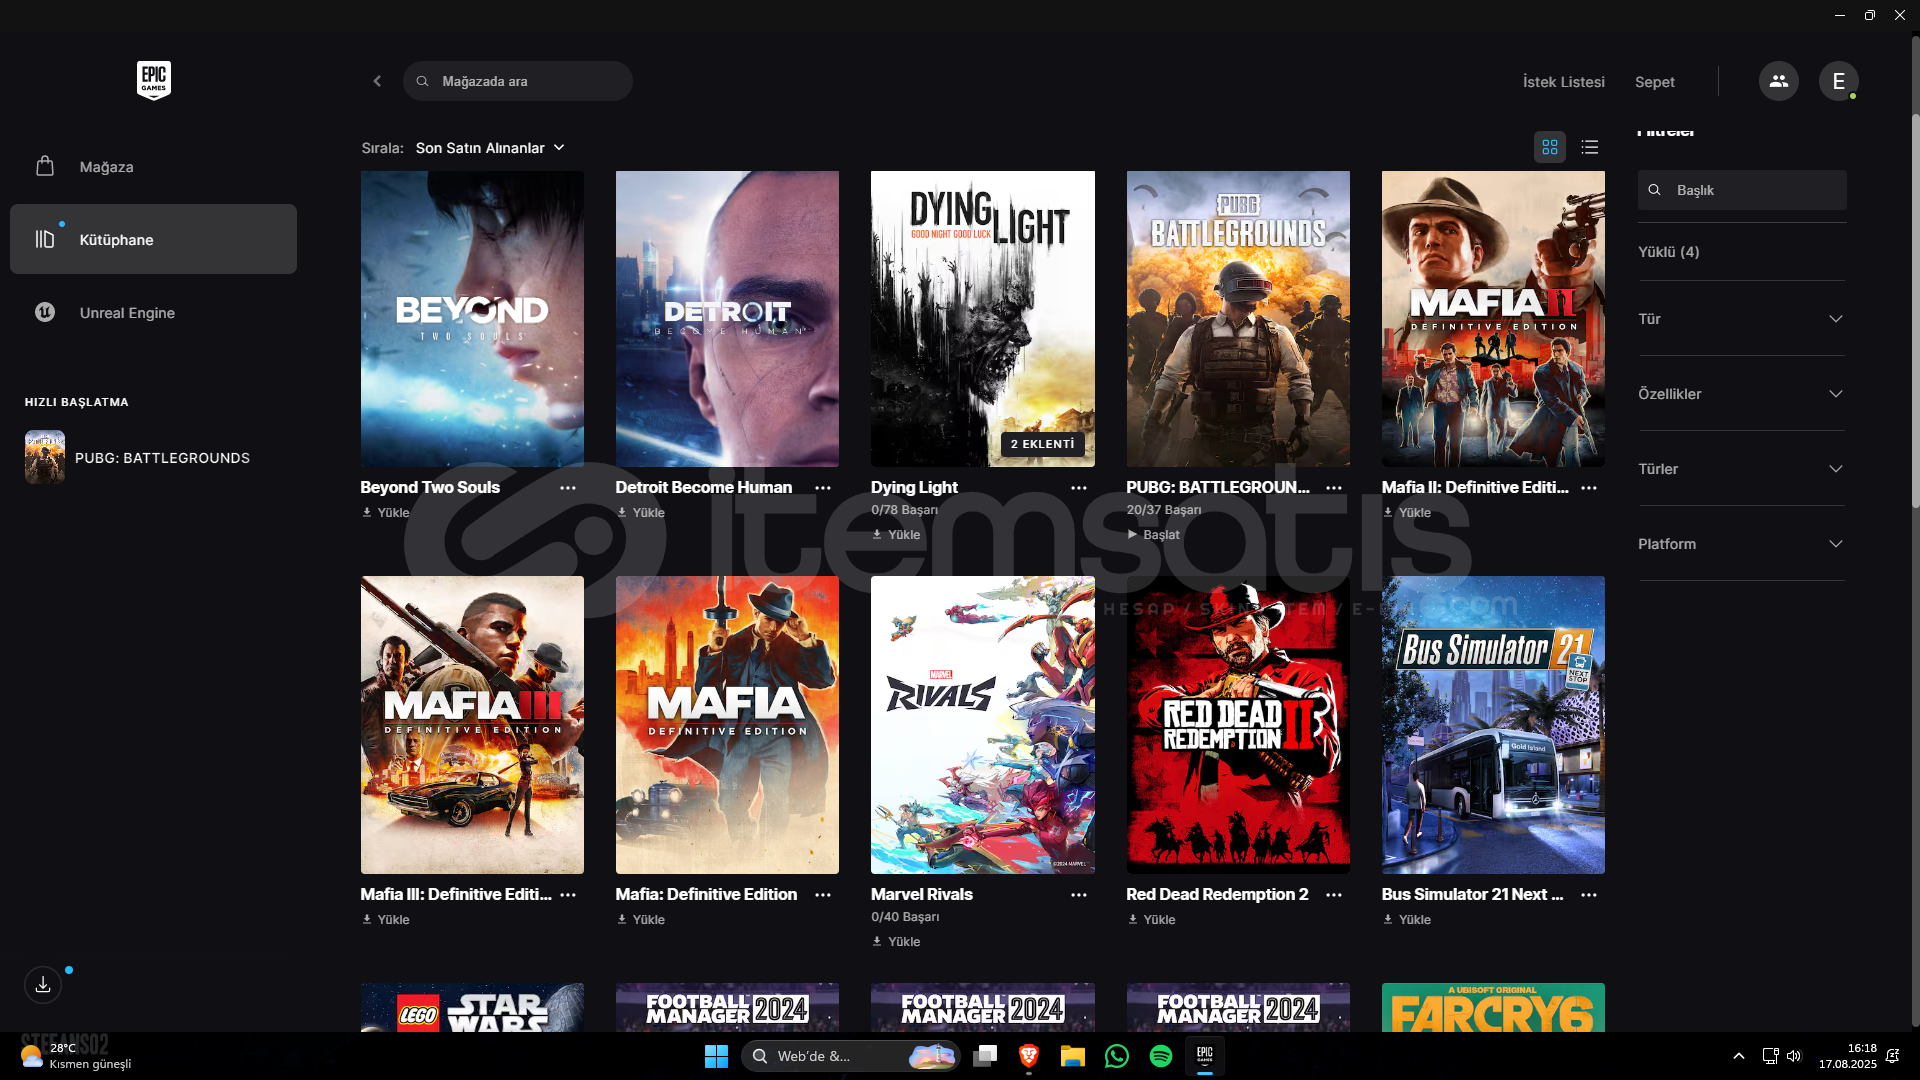The image size is (1920, 1080).
Task: Click the Başlık filter search field
Action: click(x=1742, y=190)
